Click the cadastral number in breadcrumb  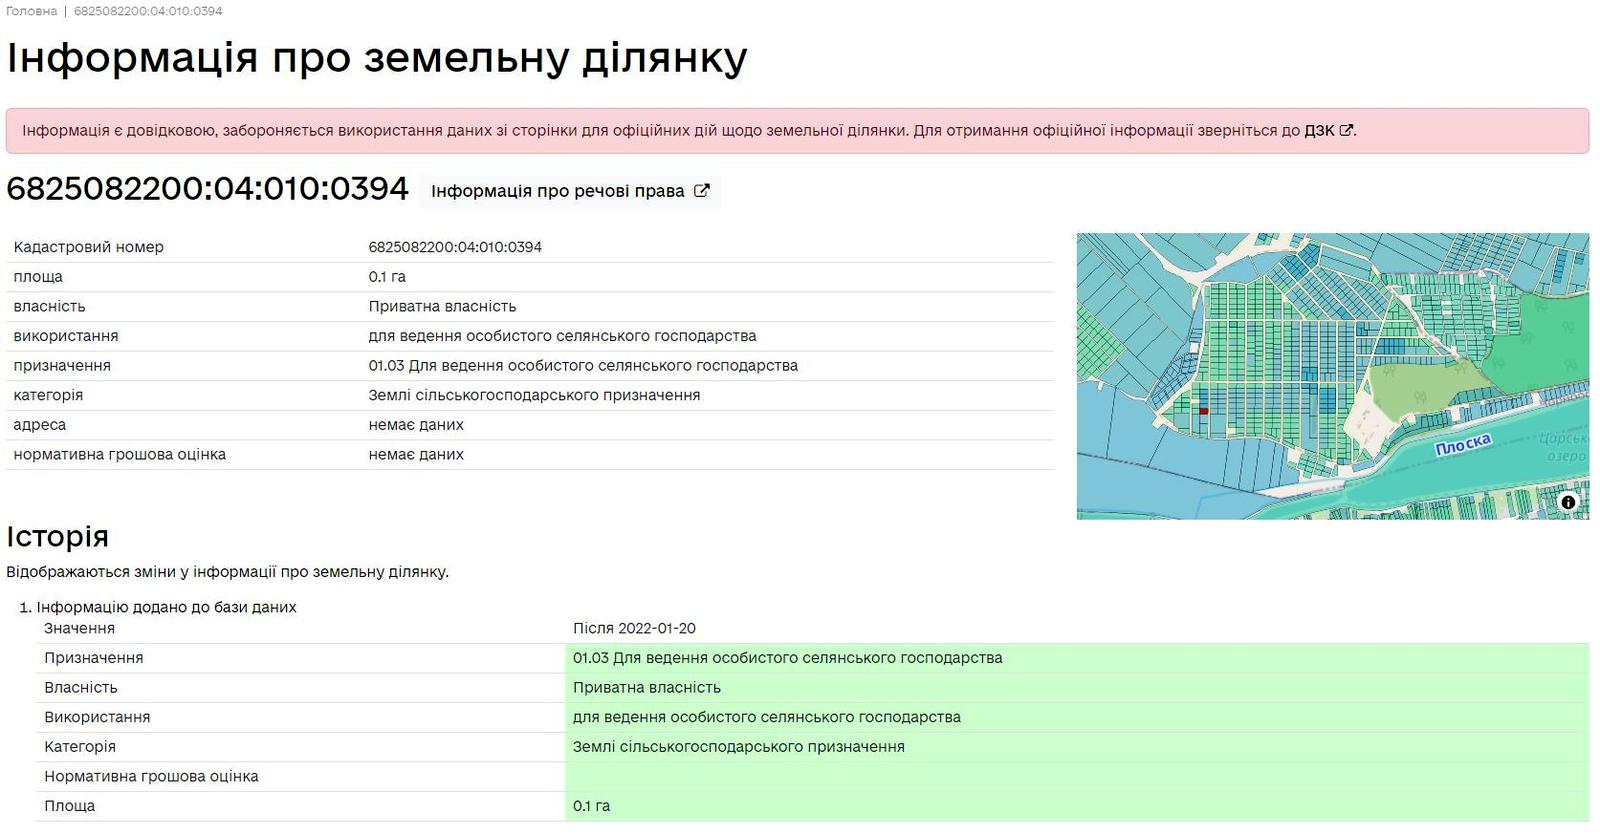point(148,11)
